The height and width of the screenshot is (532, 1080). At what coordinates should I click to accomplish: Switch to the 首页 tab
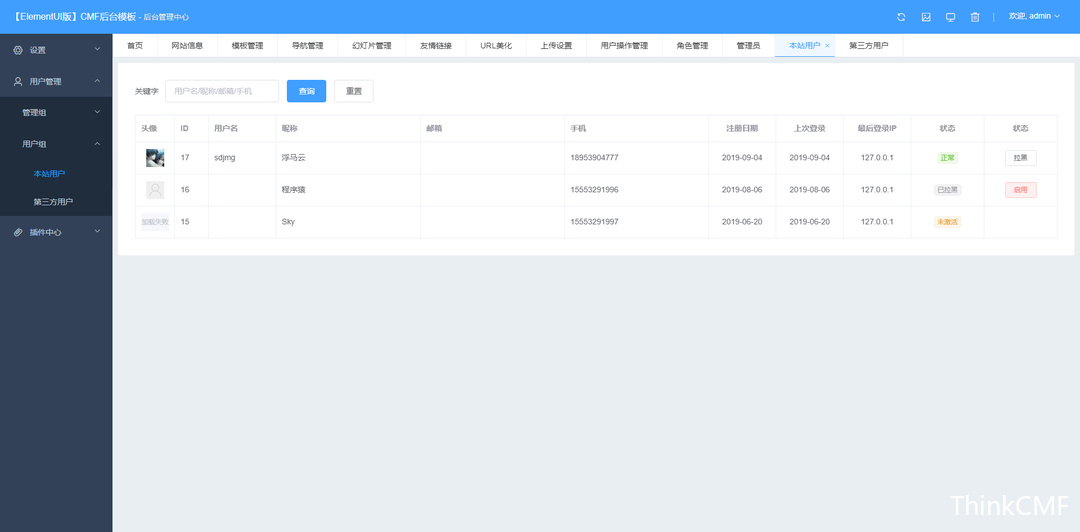(135, 45)
